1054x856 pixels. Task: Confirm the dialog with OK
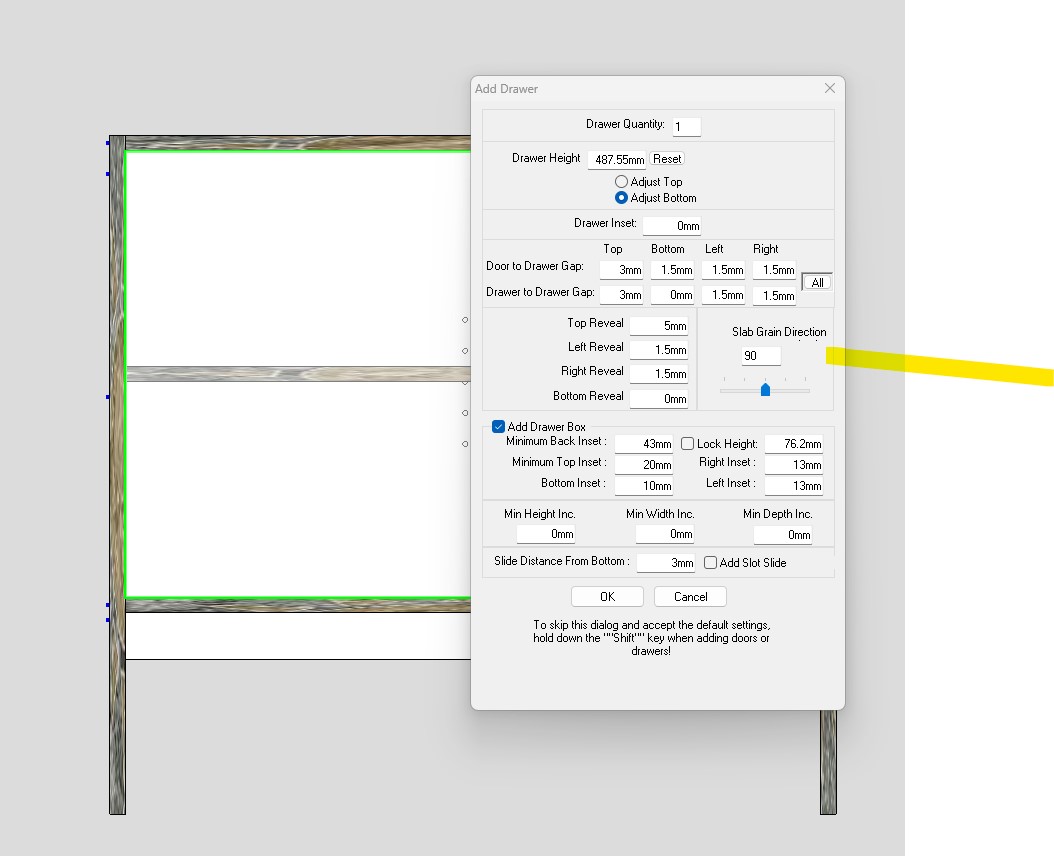(607, 597)
